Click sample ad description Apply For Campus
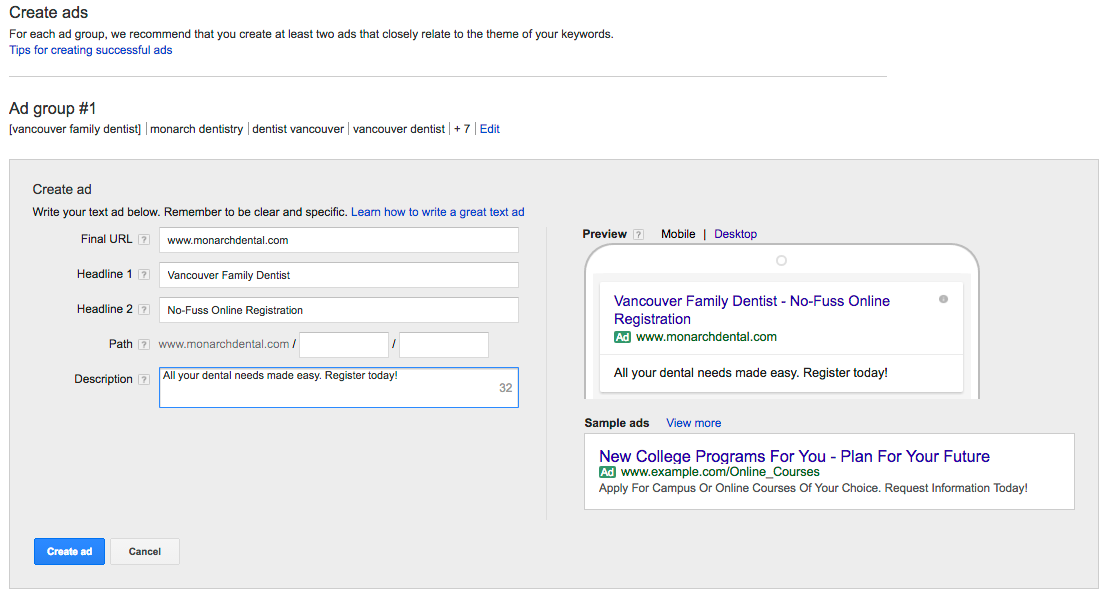This screenshot has width=1109, height=600. [x=813, y=488]
